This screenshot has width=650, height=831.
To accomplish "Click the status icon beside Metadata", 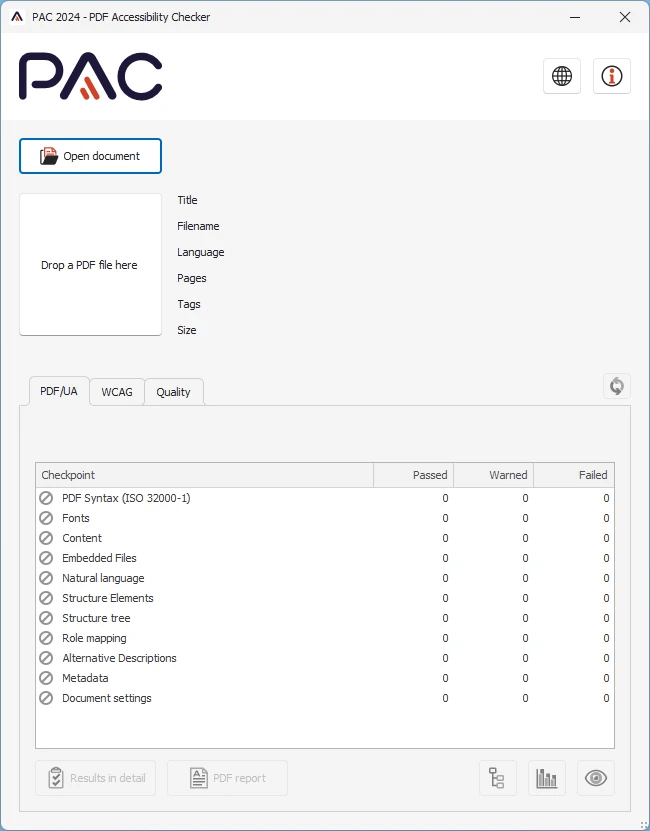I will point(46,678).
